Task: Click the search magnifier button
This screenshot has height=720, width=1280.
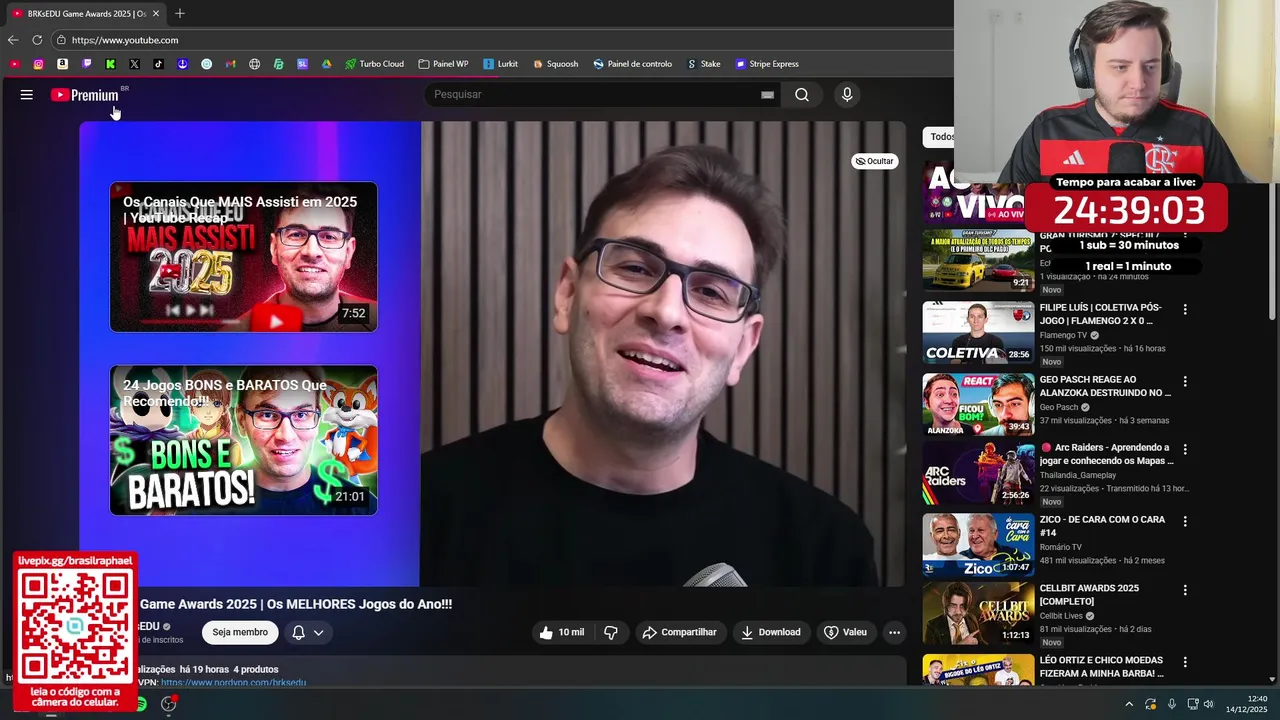Action: (x=802, y=95)
